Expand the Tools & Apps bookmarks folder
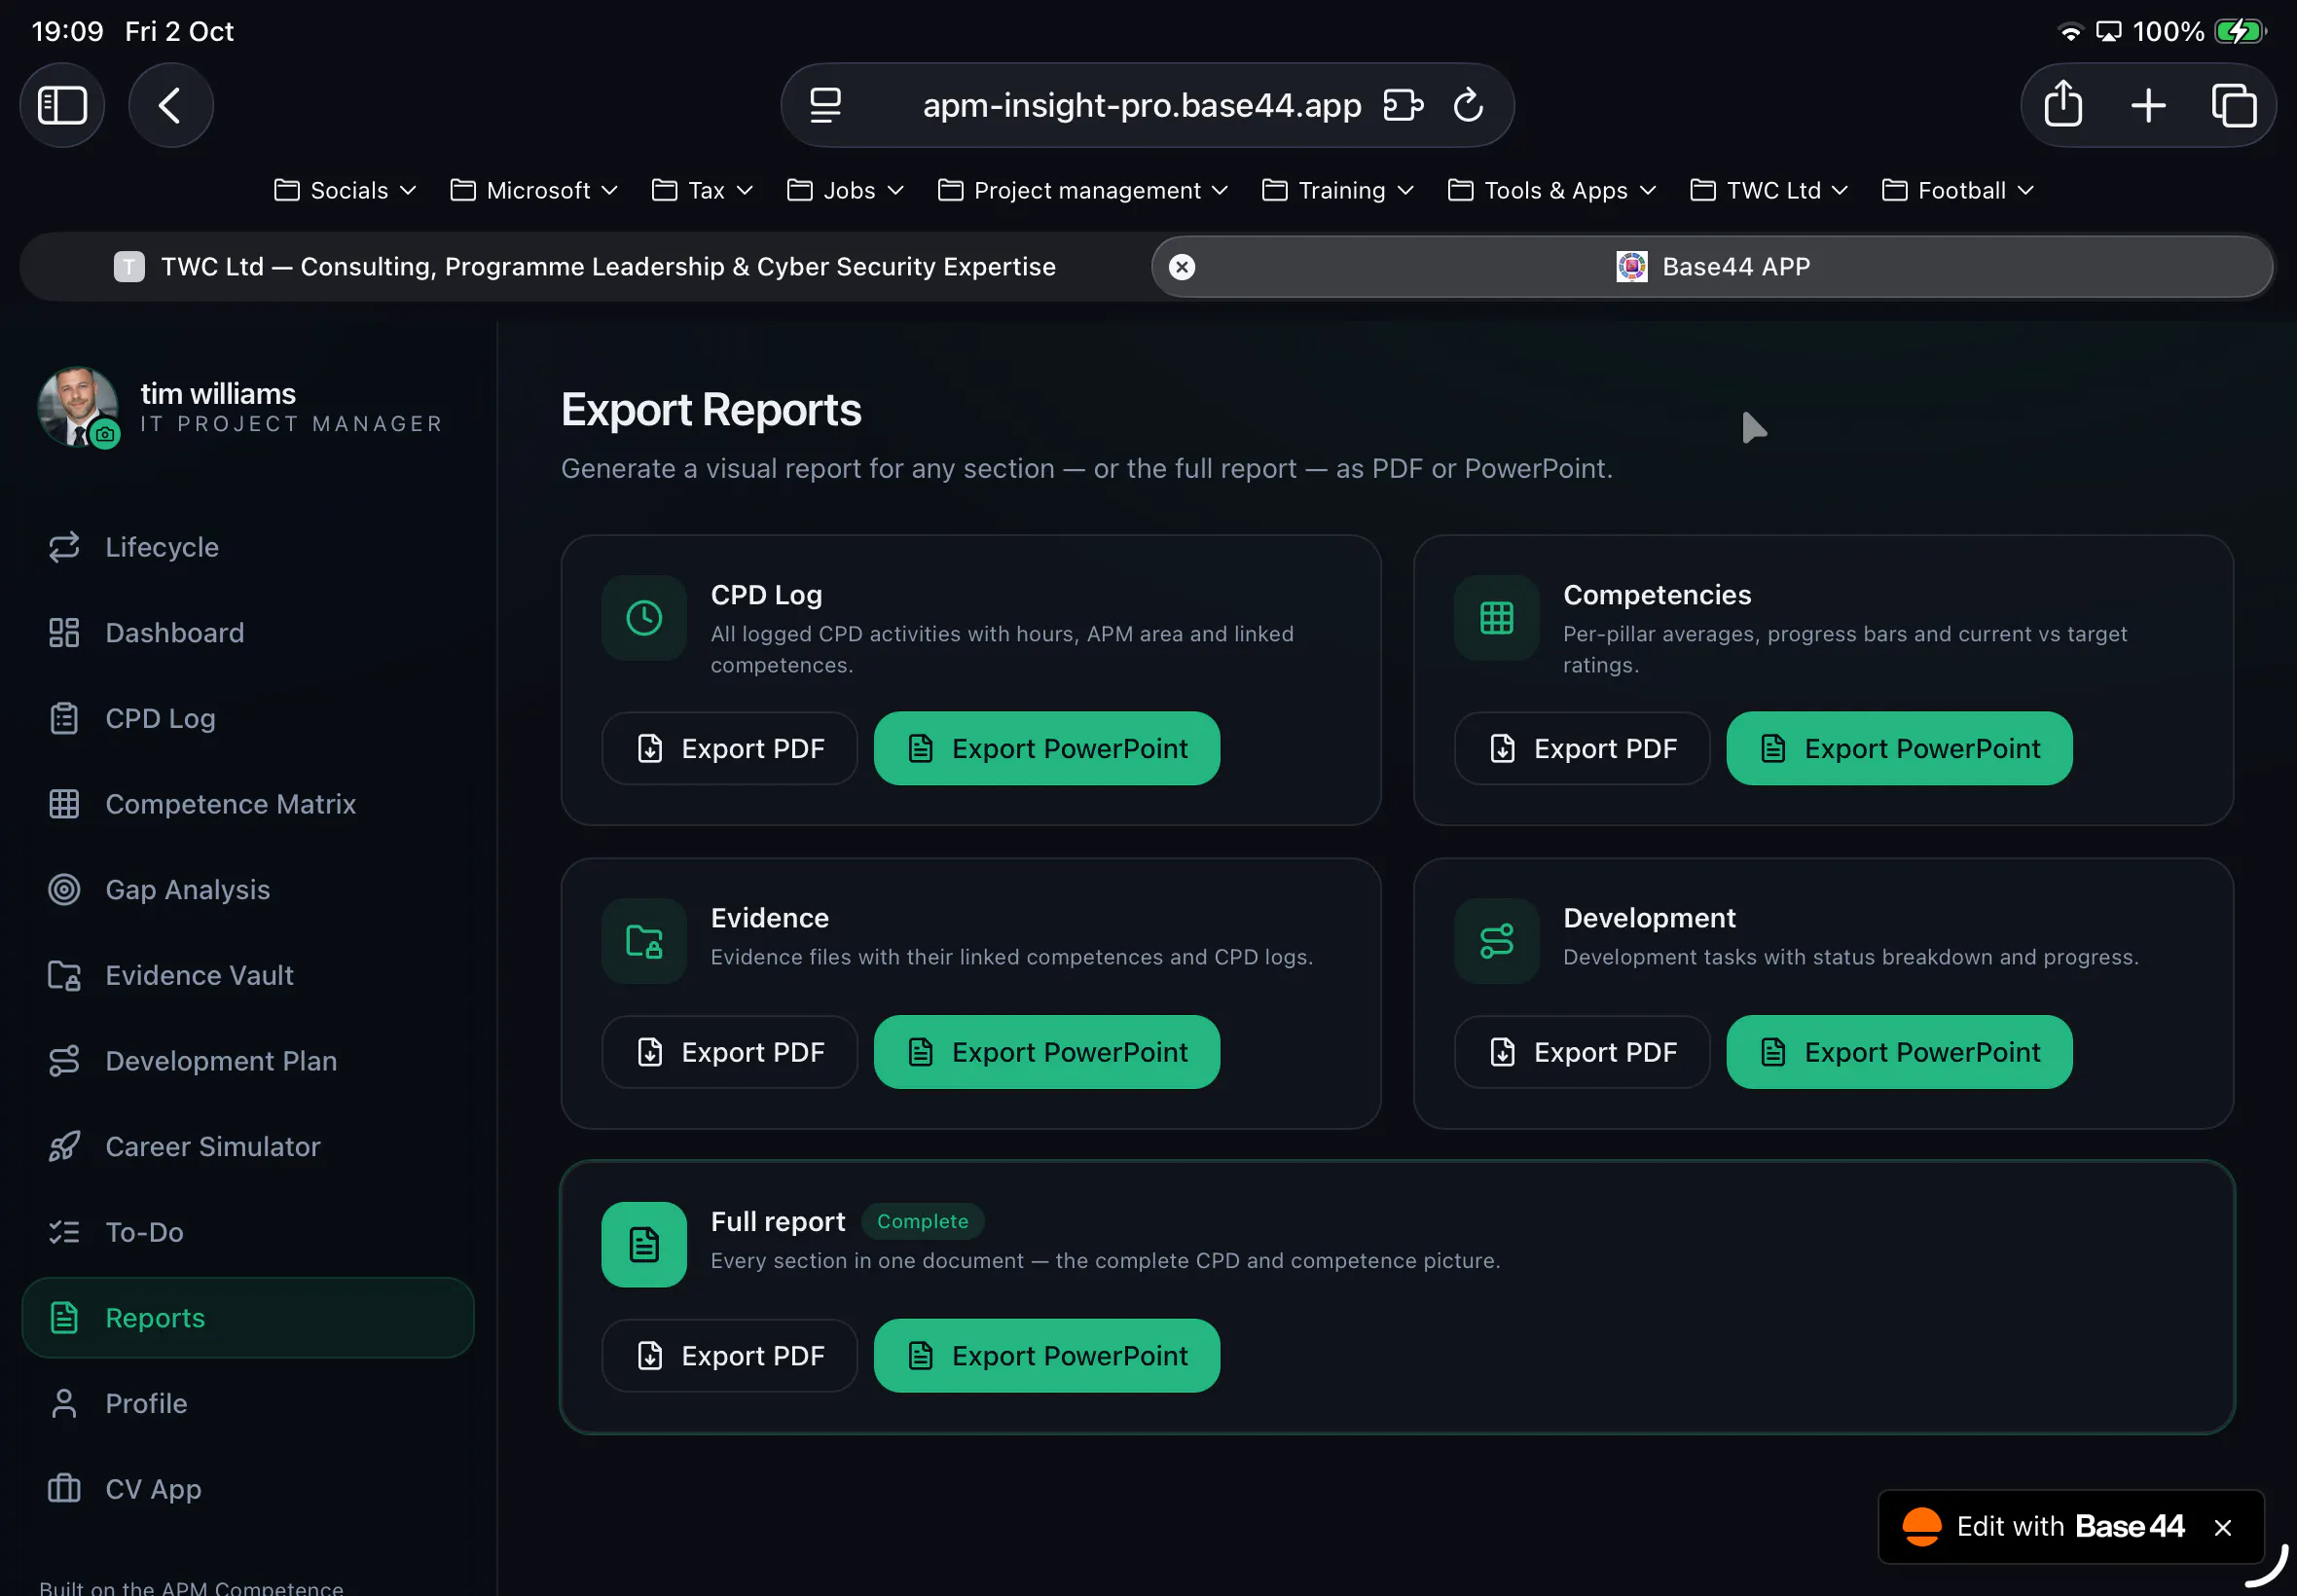This screenshot has height=1596, width=2297. [x=1552, y=190]
